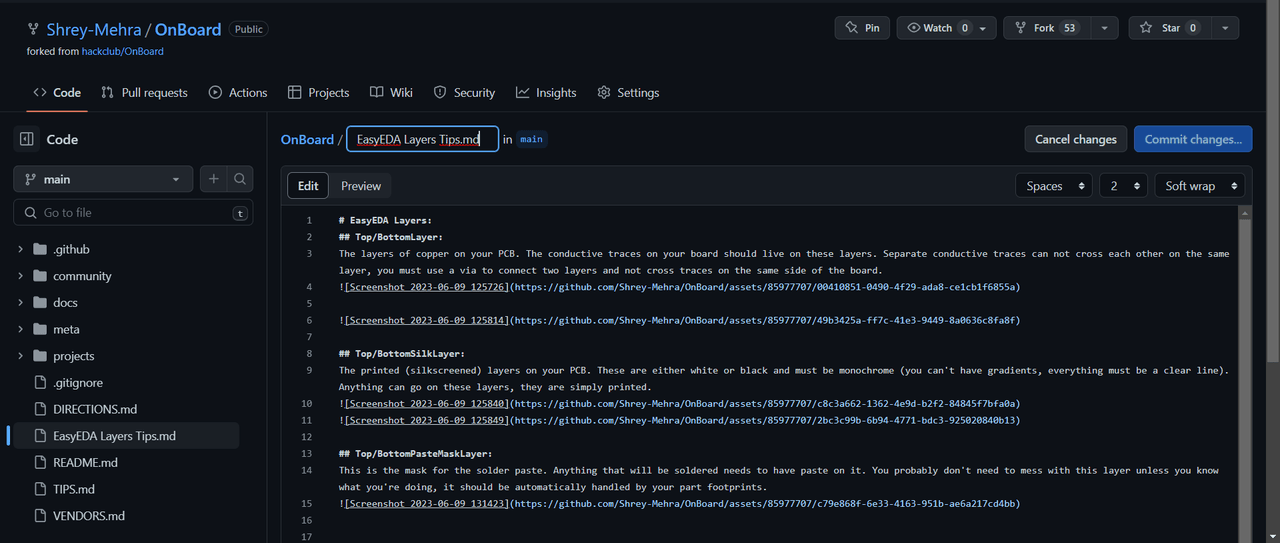Image resolution: width=1280 pixels, height=543 pixels.
Task: Open the Watch notifications dropdown
Action: click(945, 28)
